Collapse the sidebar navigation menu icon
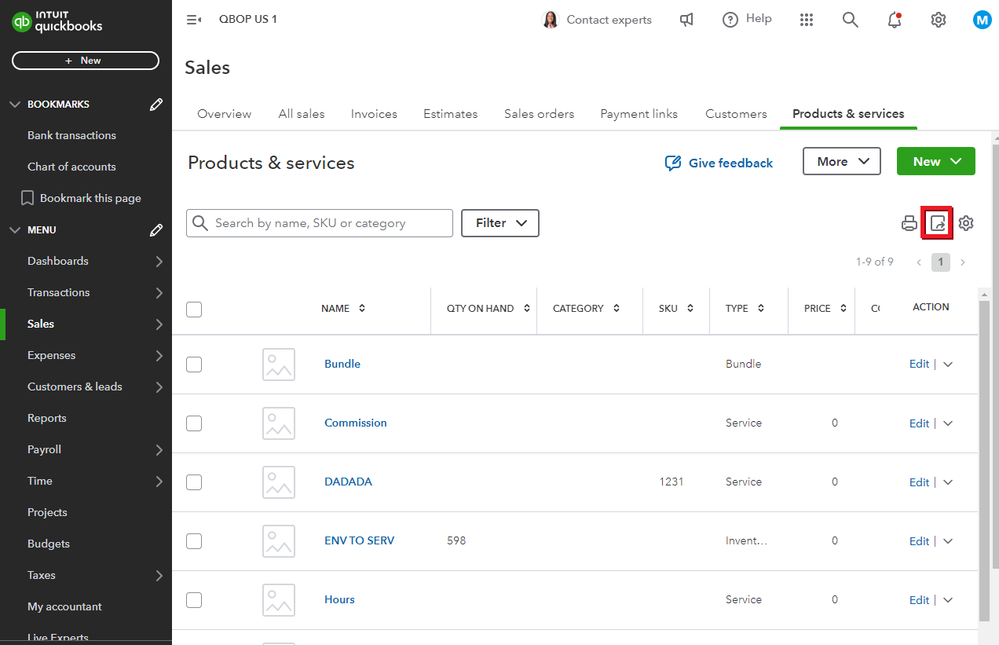This screenshot has height=645, width=999. click(194, 20)
